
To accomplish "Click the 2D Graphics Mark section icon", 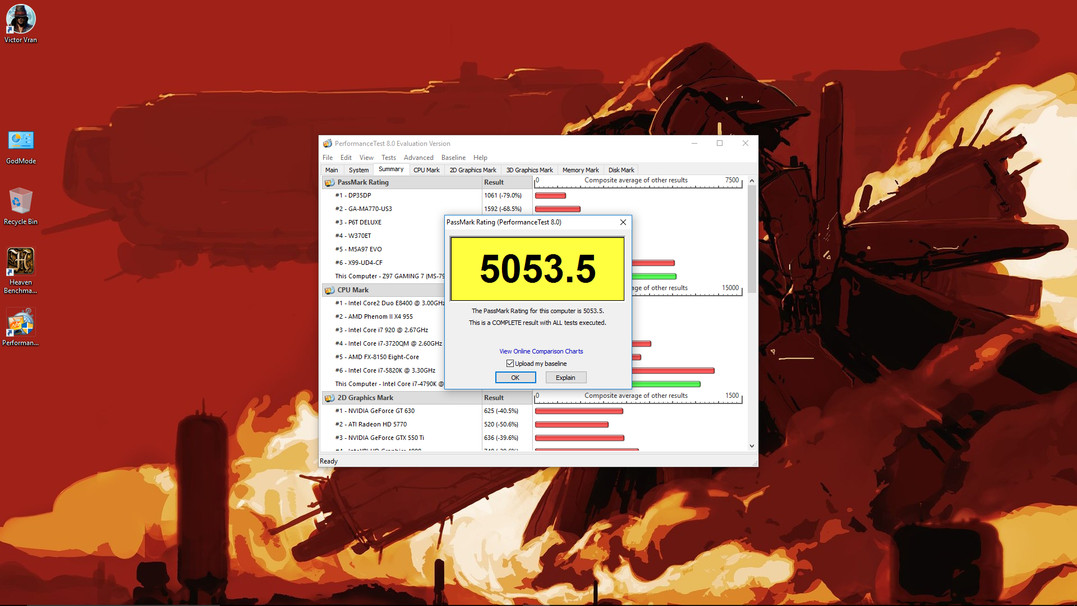I will click(x=330, y=398).
